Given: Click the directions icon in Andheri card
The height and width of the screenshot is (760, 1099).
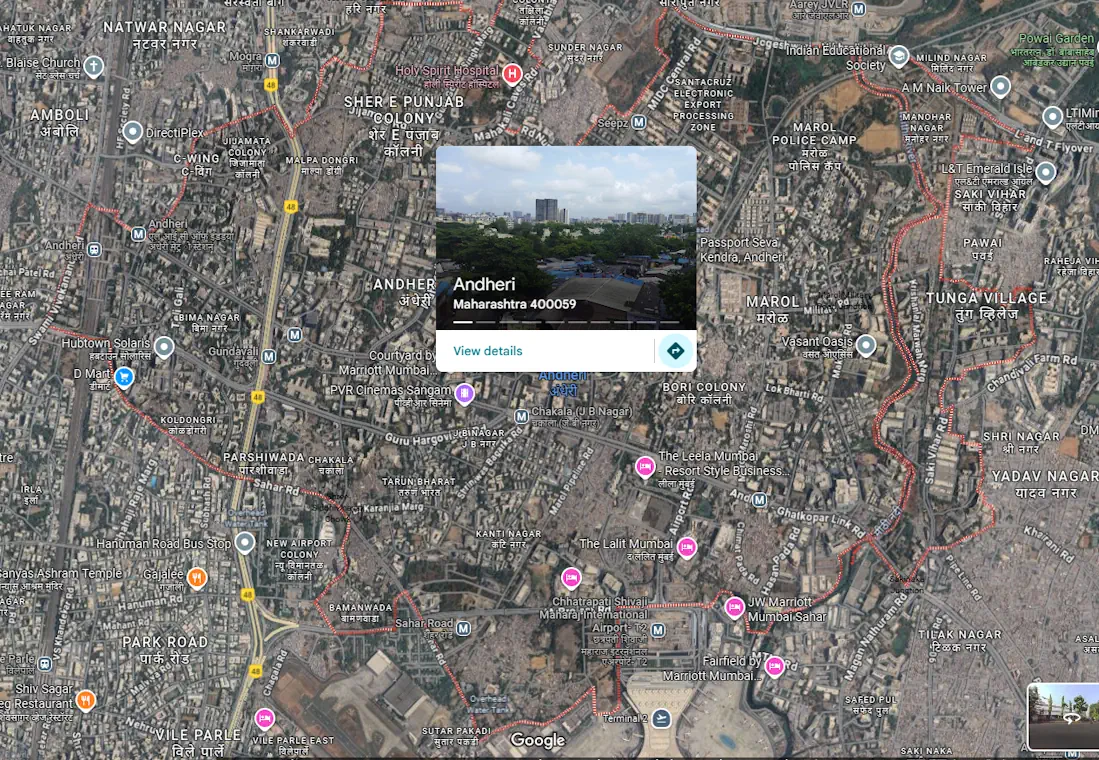Looking at the screenshot, I should point(675,351).
